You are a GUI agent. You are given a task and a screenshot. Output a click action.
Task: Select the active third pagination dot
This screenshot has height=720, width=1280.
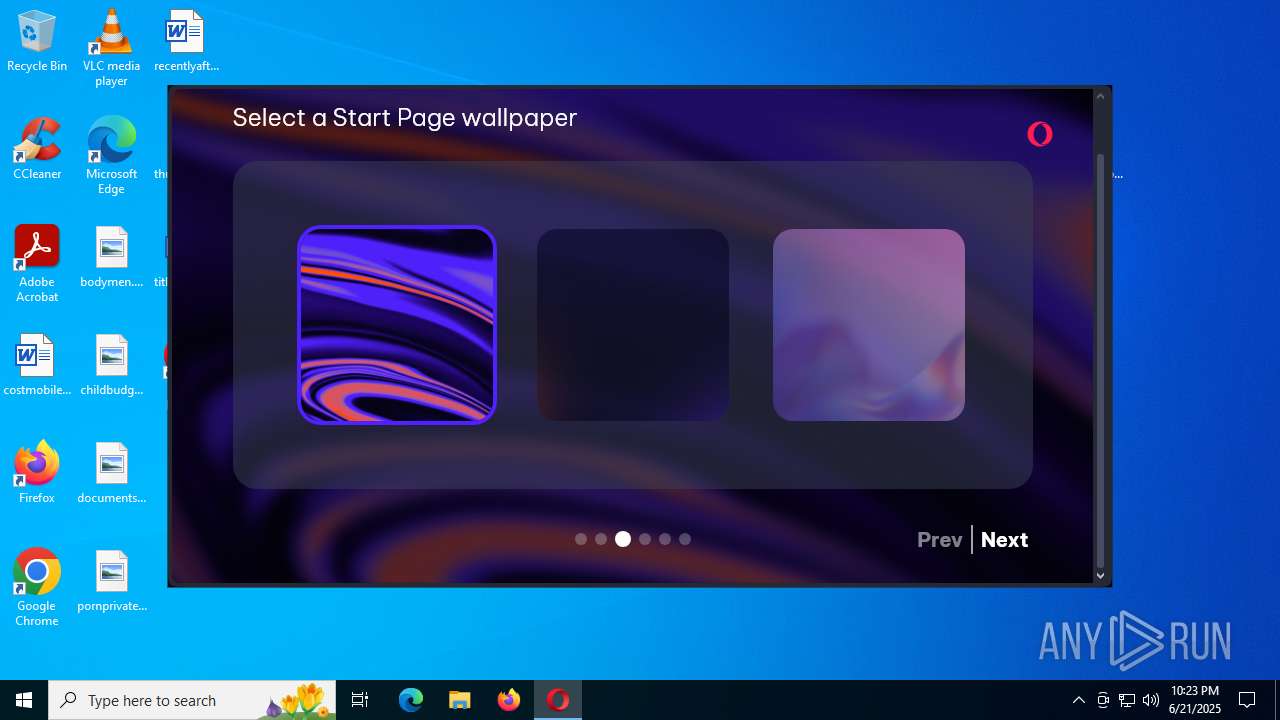click(623, 539)
